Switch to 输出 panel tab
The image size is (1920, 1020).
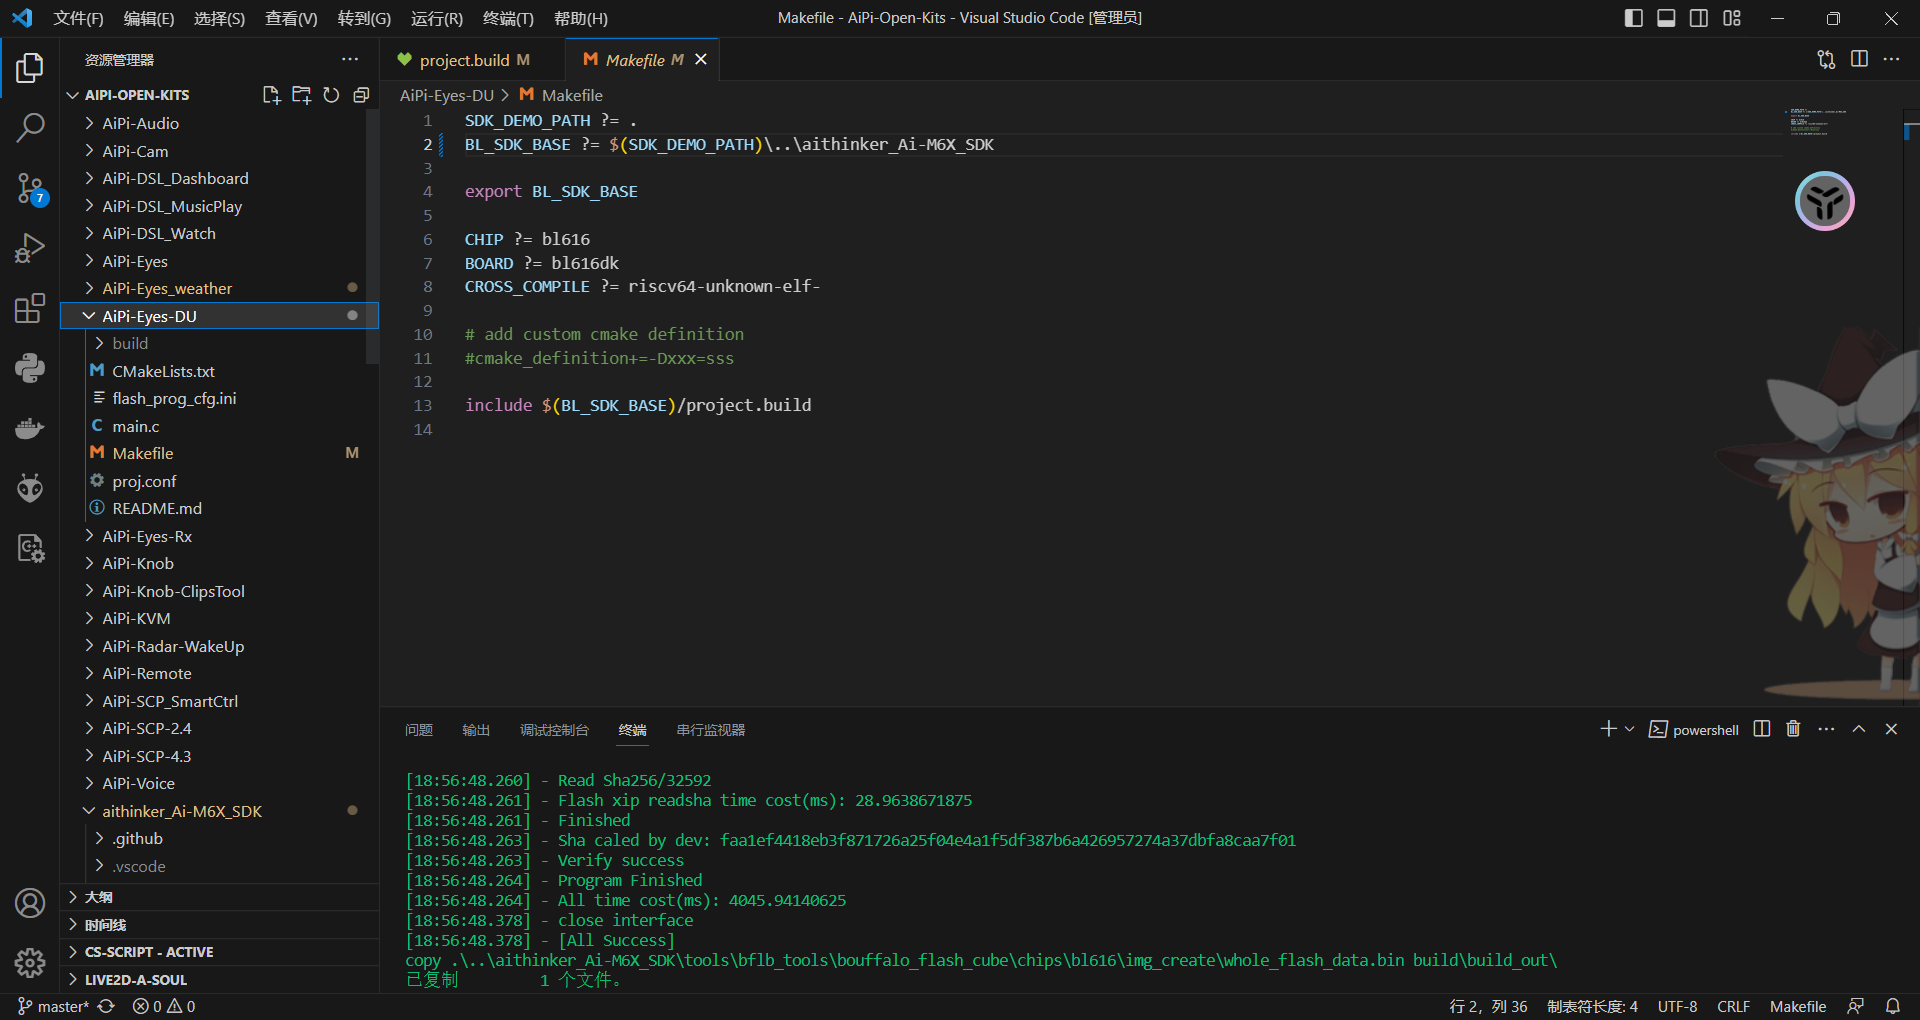[476, 730]
